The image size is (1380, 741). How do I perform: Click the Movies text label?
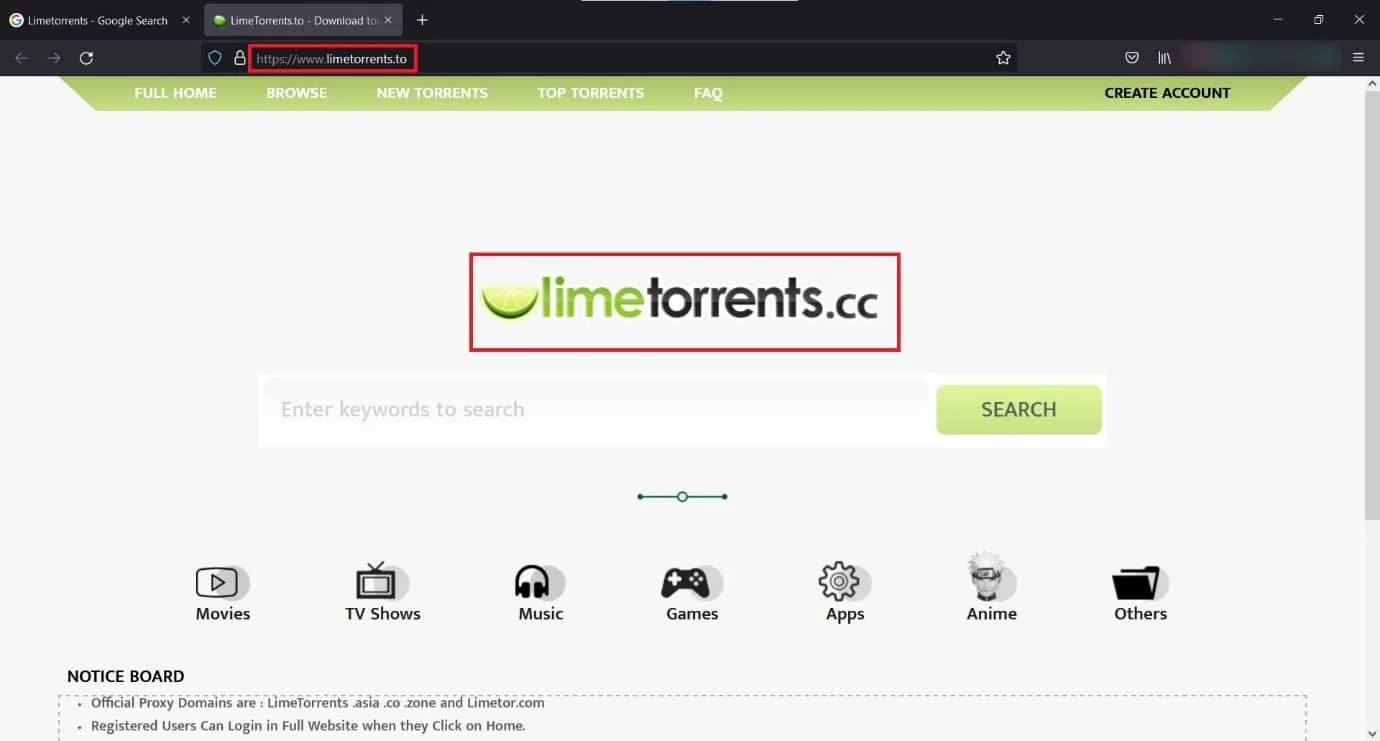click(x=223, y=614)
